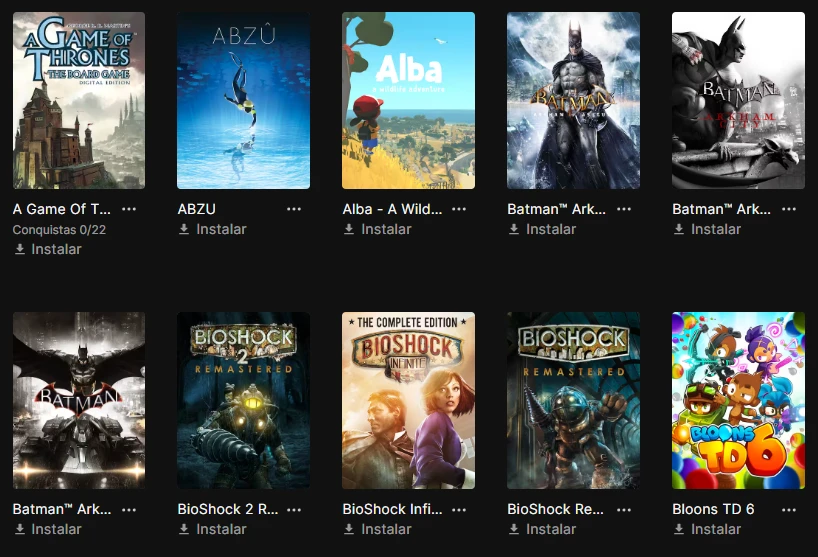Click the 'Bloons TD 6' title text
Screen dimensions: 818x557
pos(713,509)
